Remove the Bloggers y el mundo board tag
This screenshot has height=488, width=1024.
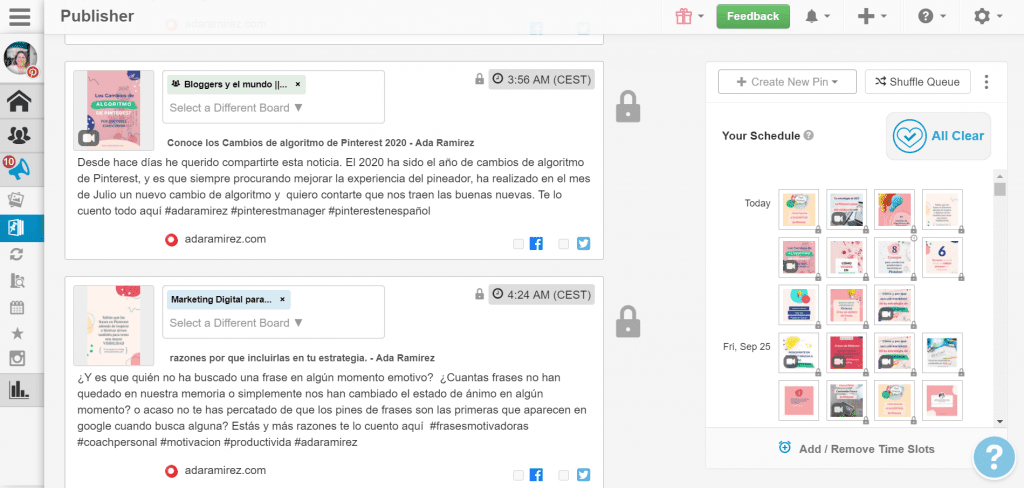coord(298,84)
